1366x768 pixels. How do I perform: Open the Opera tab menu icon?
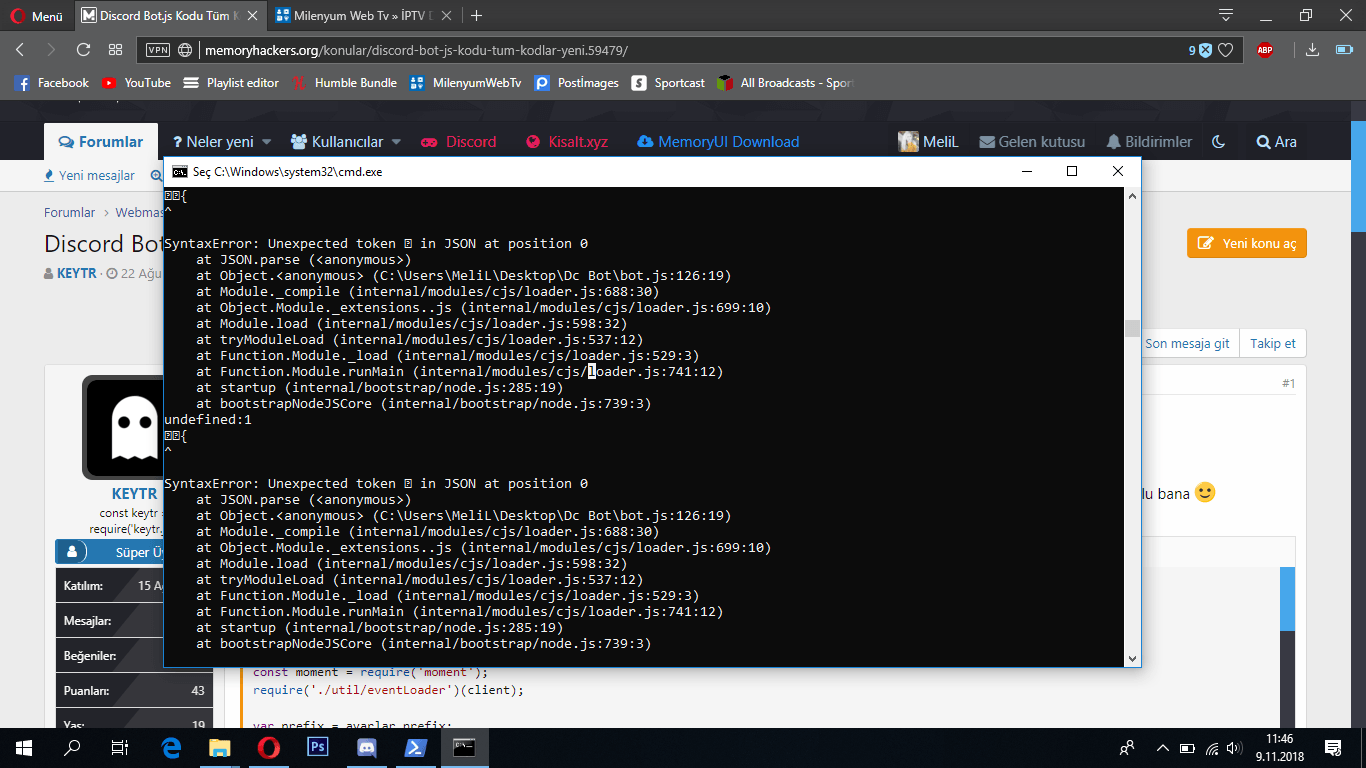[x=1226, y=15]
